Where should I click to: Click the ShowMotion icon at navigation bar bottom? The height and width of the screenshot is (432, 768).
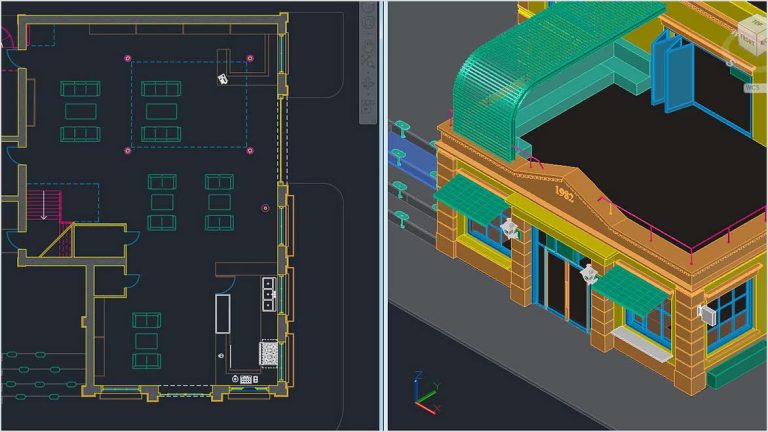(368, 105)
